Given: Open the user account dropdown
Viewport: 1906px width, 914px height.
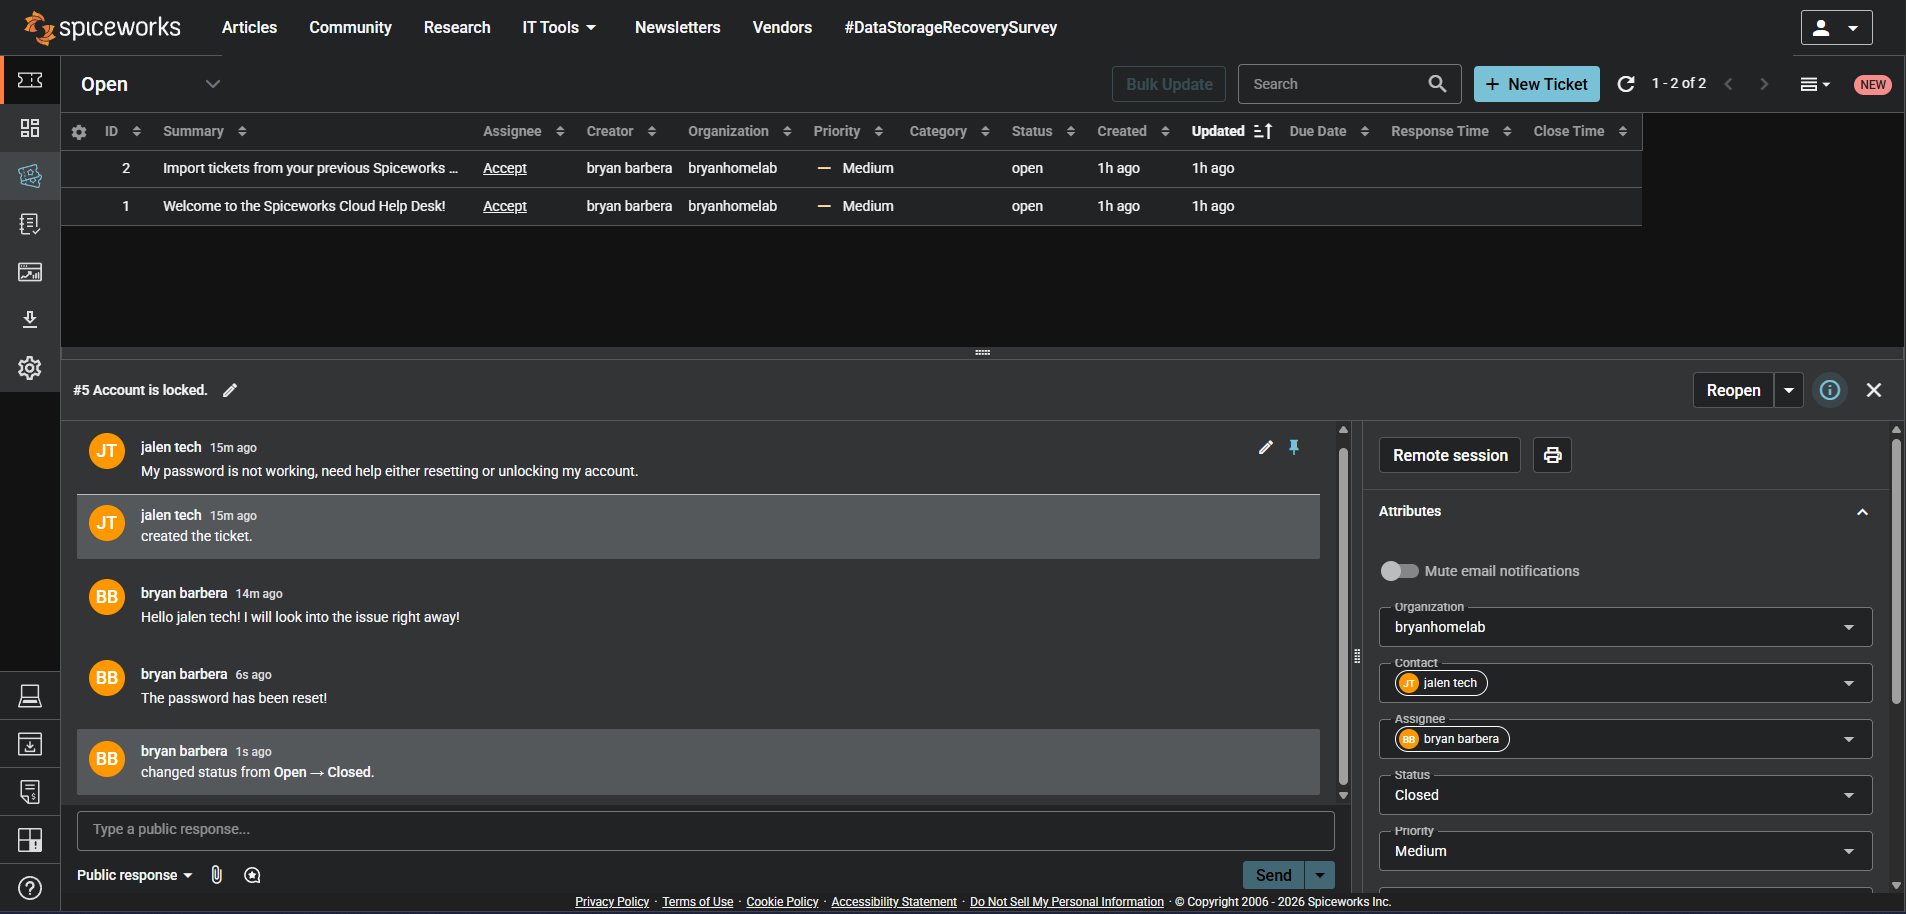Looking at the screenshot, I should coord(1836,28).
